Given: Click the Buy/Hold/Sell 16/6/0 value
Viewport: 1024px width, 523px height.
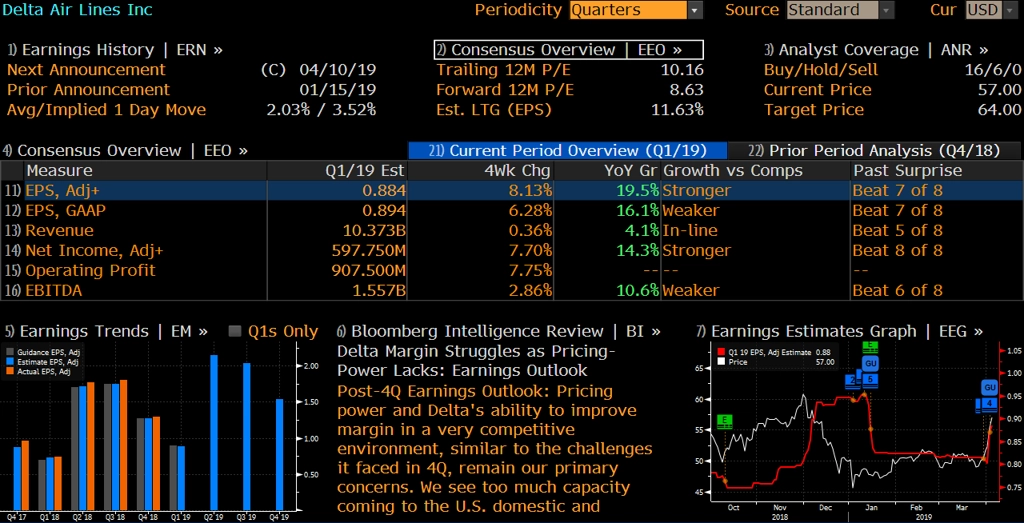Looking at the screenshot, I should point(991,70).
